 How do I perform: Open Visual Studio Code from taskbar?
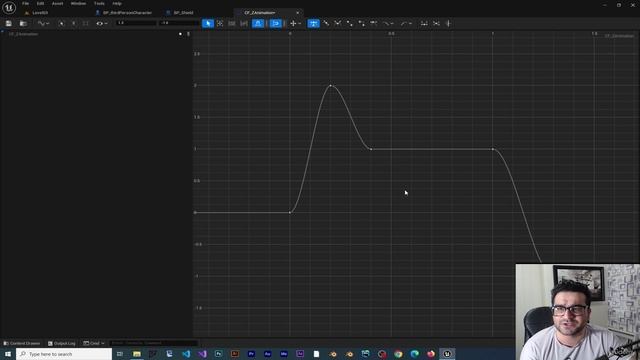point(186,354)
